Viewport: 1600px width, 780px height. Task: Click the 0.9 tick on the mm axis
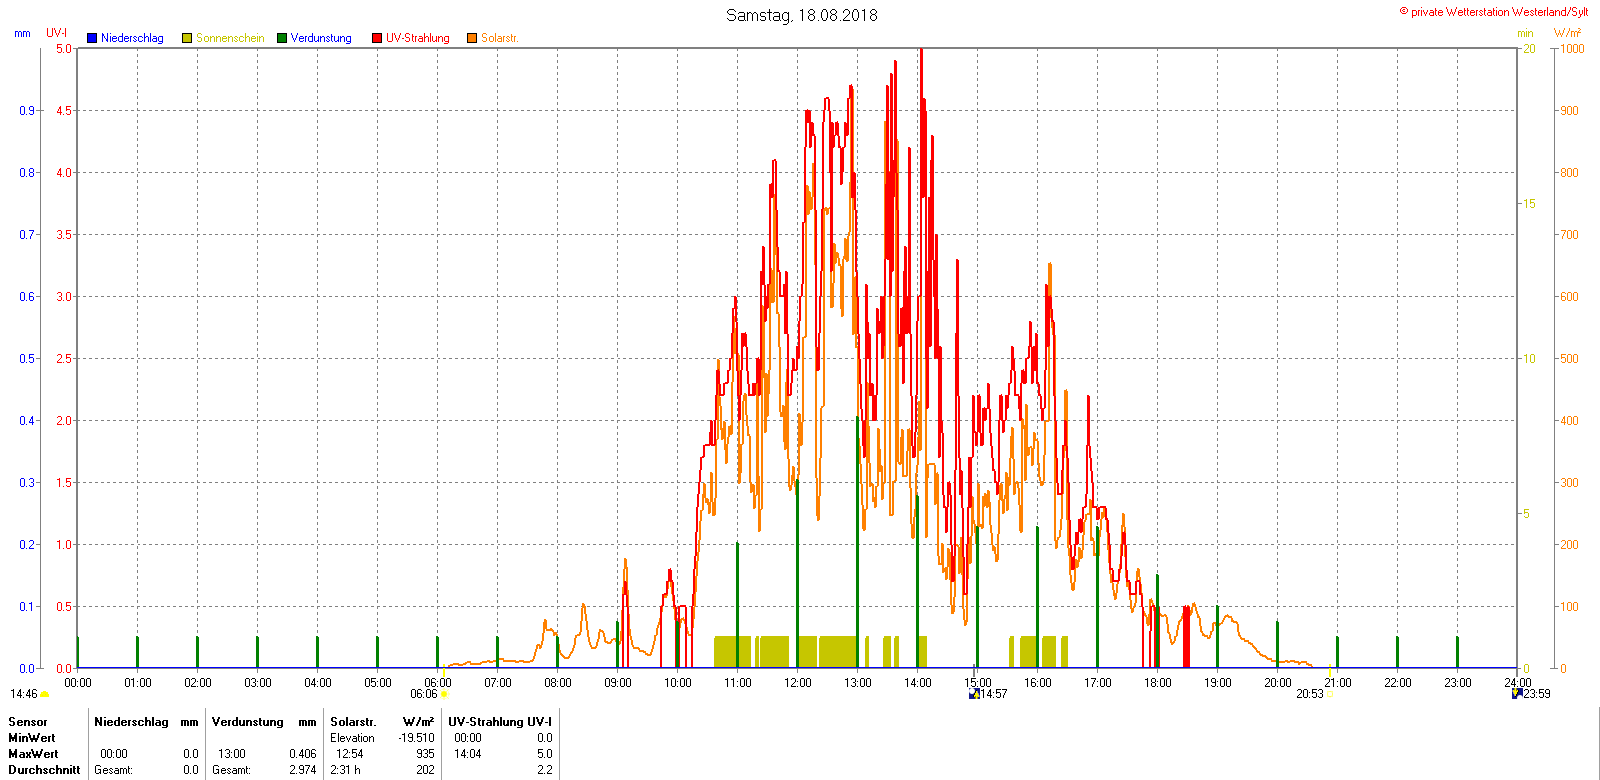27,111
